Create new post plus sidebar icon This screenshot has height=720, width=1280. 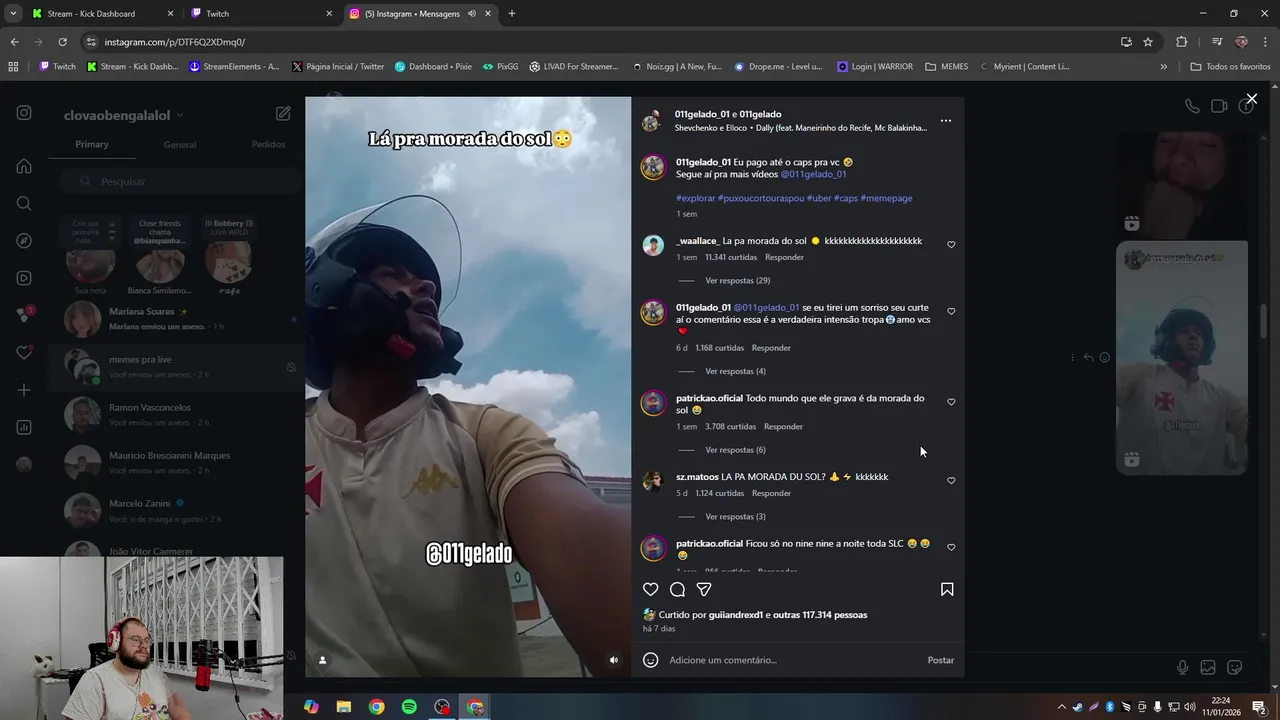(x=24, y=390)
